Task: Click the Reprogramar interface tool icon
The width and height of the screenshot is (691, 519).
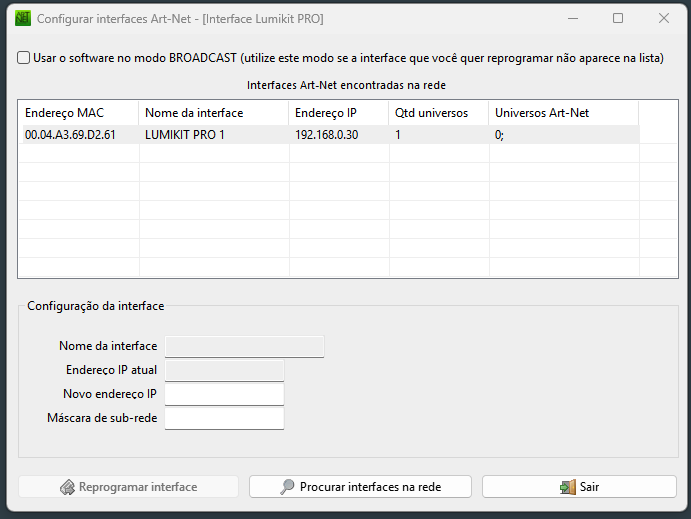Action: [67, 487]
